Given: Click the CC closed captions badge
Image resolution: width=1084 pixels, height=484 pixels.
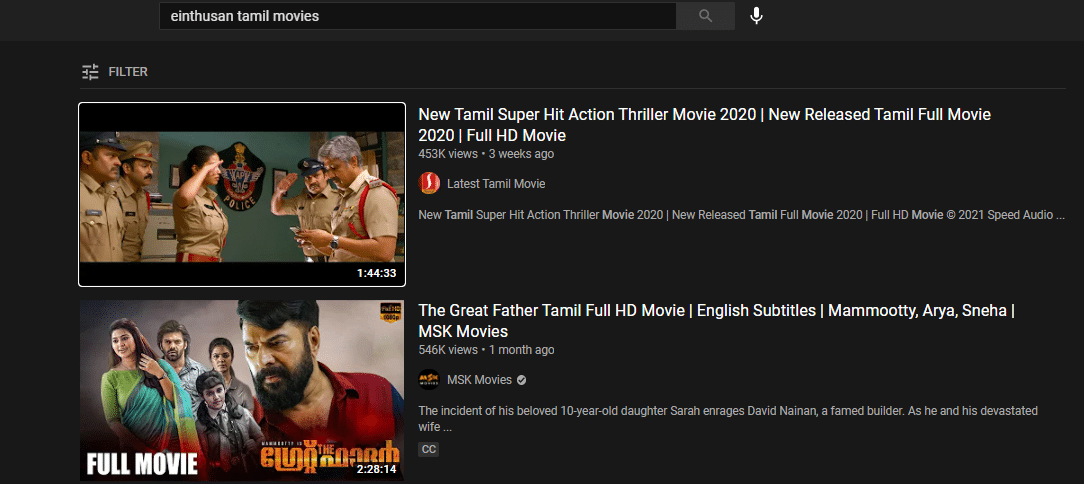Looking at the screenshot, I should [429, 449].
